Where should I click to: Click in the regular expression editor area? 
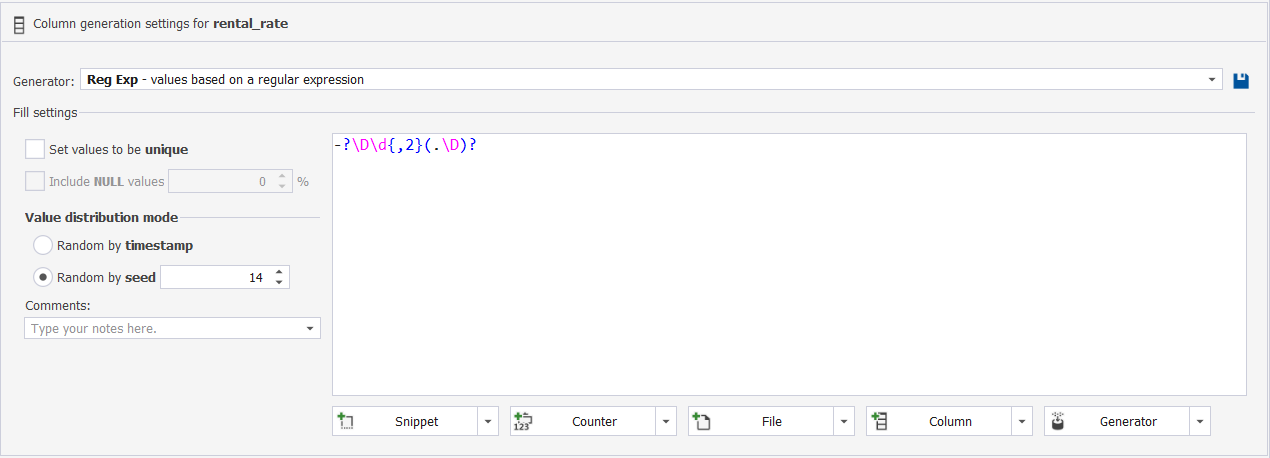coord(789,265)
